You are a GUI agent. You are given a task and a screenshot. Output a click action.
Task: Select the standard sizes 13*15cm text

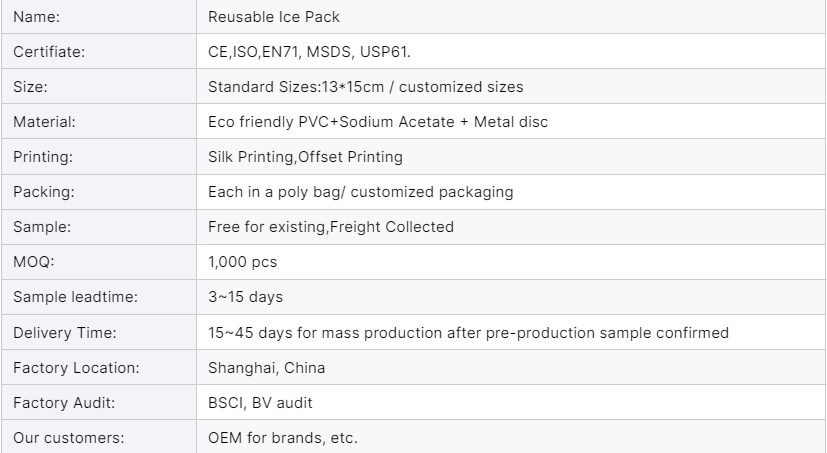tap(365, 87)
